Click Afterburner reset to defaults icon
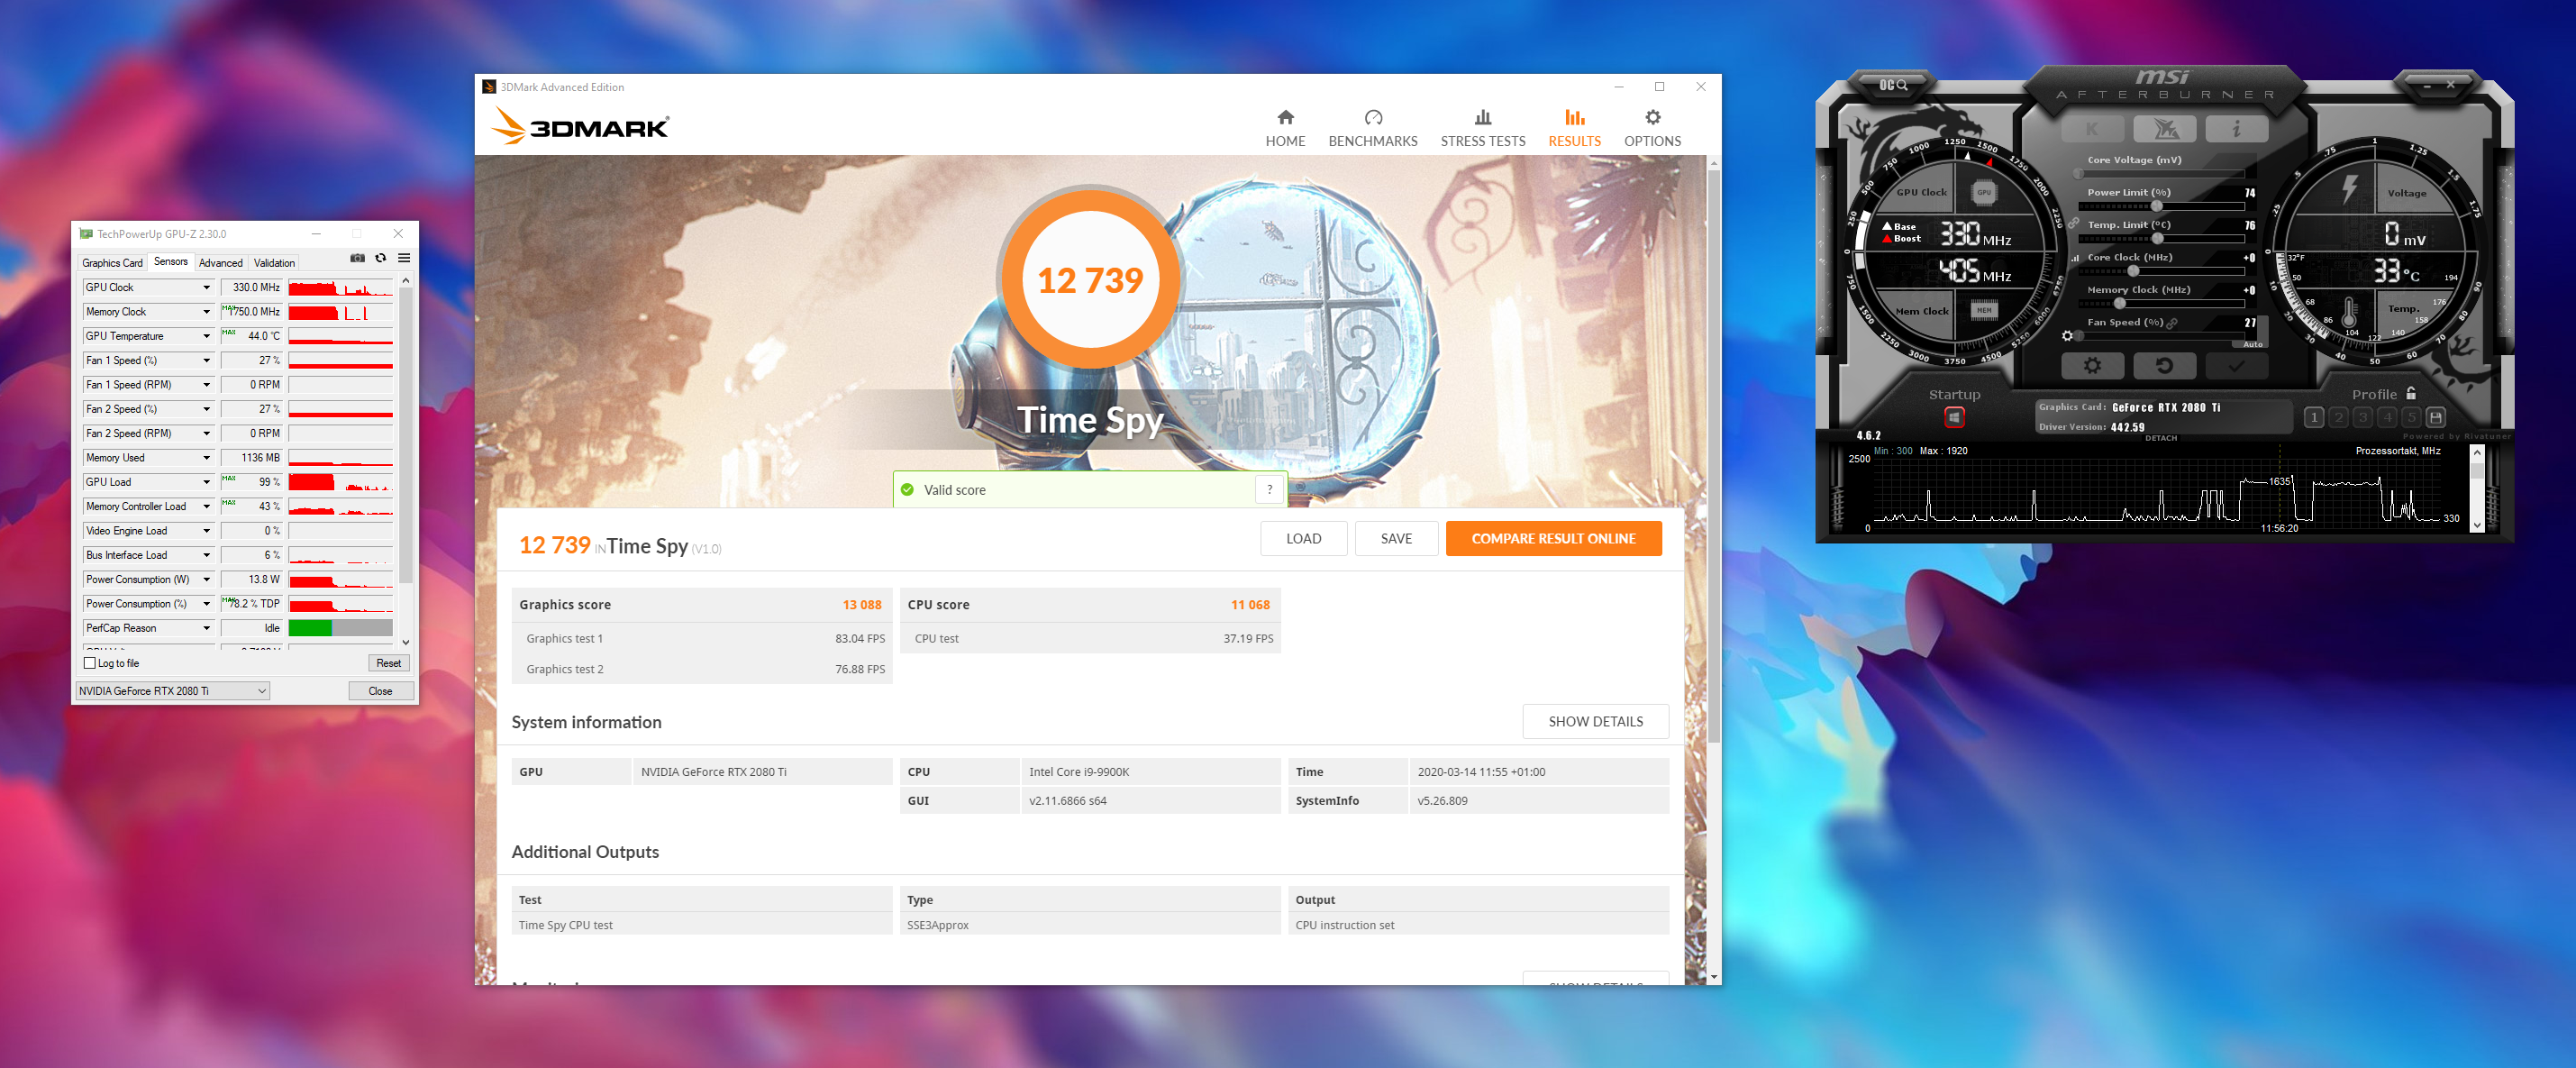This screenshot has height=1068, width=2576. point(2164,367)
